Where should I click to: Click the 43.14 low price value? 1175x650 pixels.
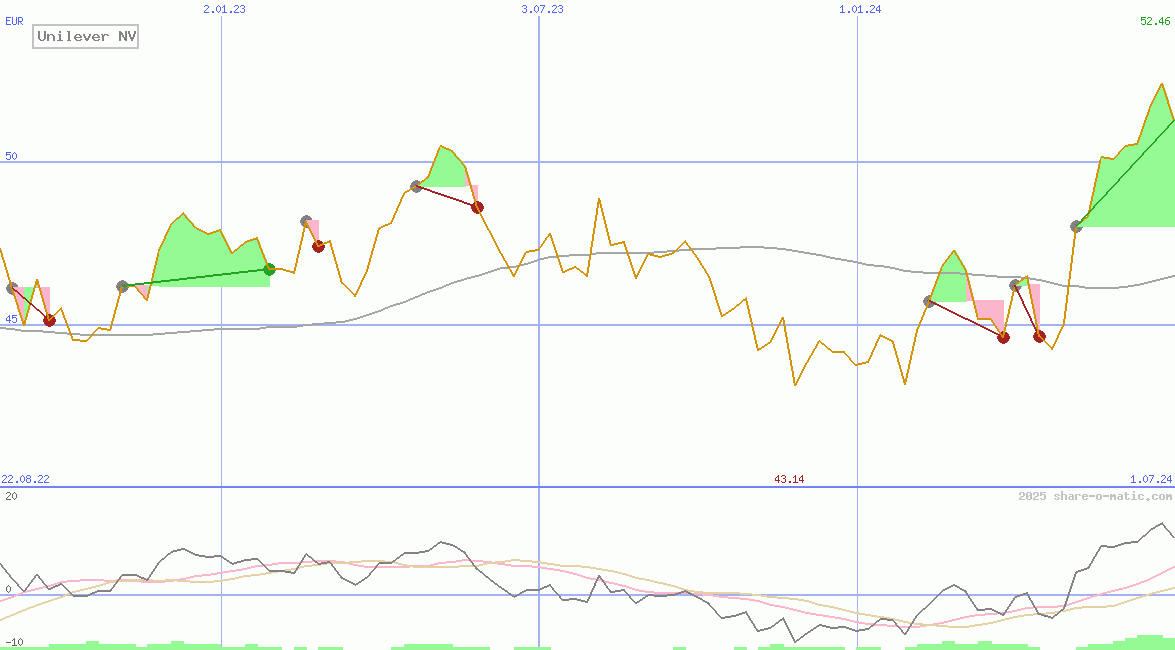[789, 479]
